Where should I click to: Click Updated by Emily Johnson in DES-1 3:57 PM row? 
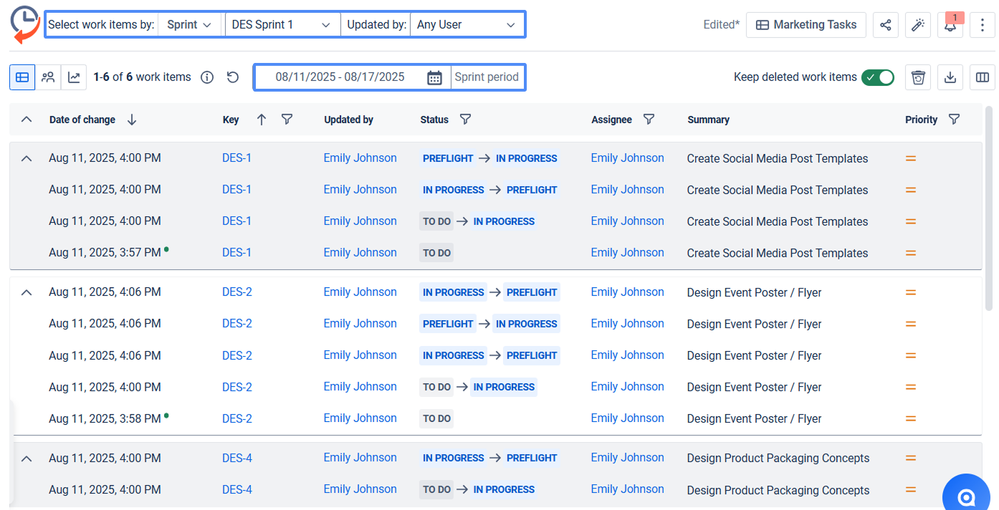coord(360,252)
